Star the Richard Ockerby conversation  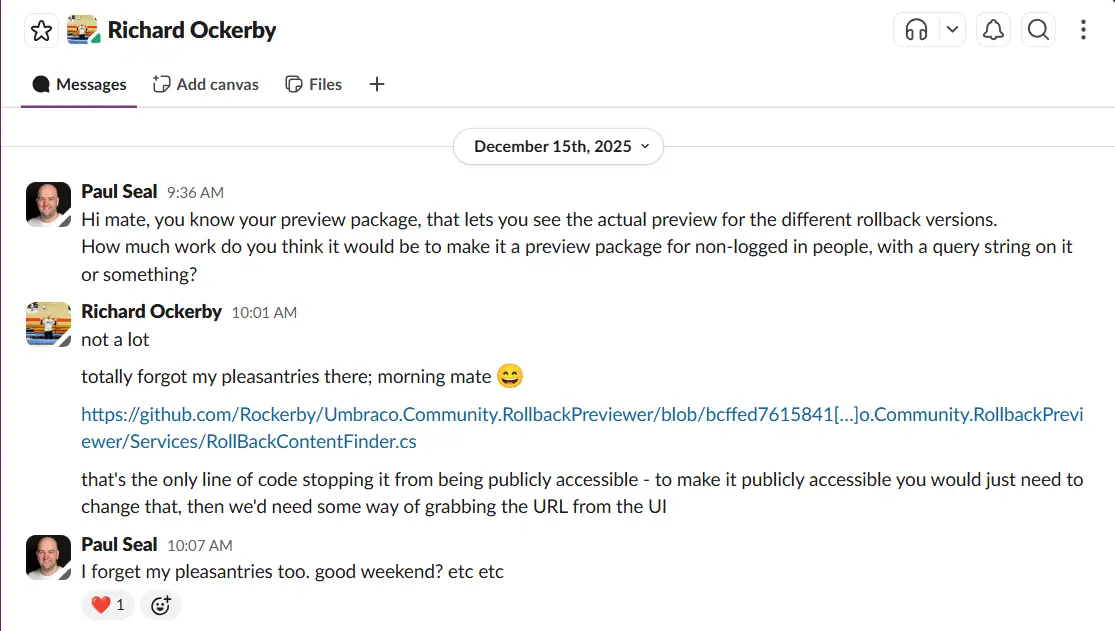point(41,31)
